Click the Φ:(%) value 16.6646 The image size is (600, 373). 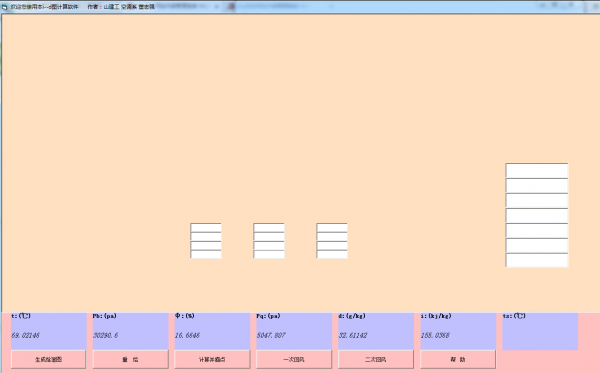[x=187, y=336]
